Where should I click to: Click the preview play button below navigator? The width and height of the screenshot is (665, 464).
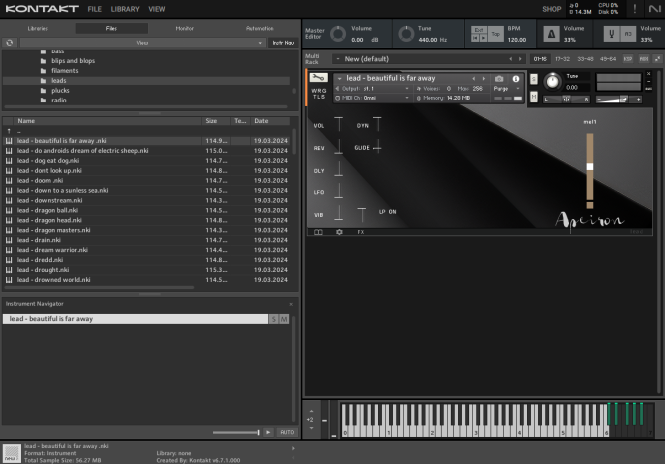(x=268, y=432)
